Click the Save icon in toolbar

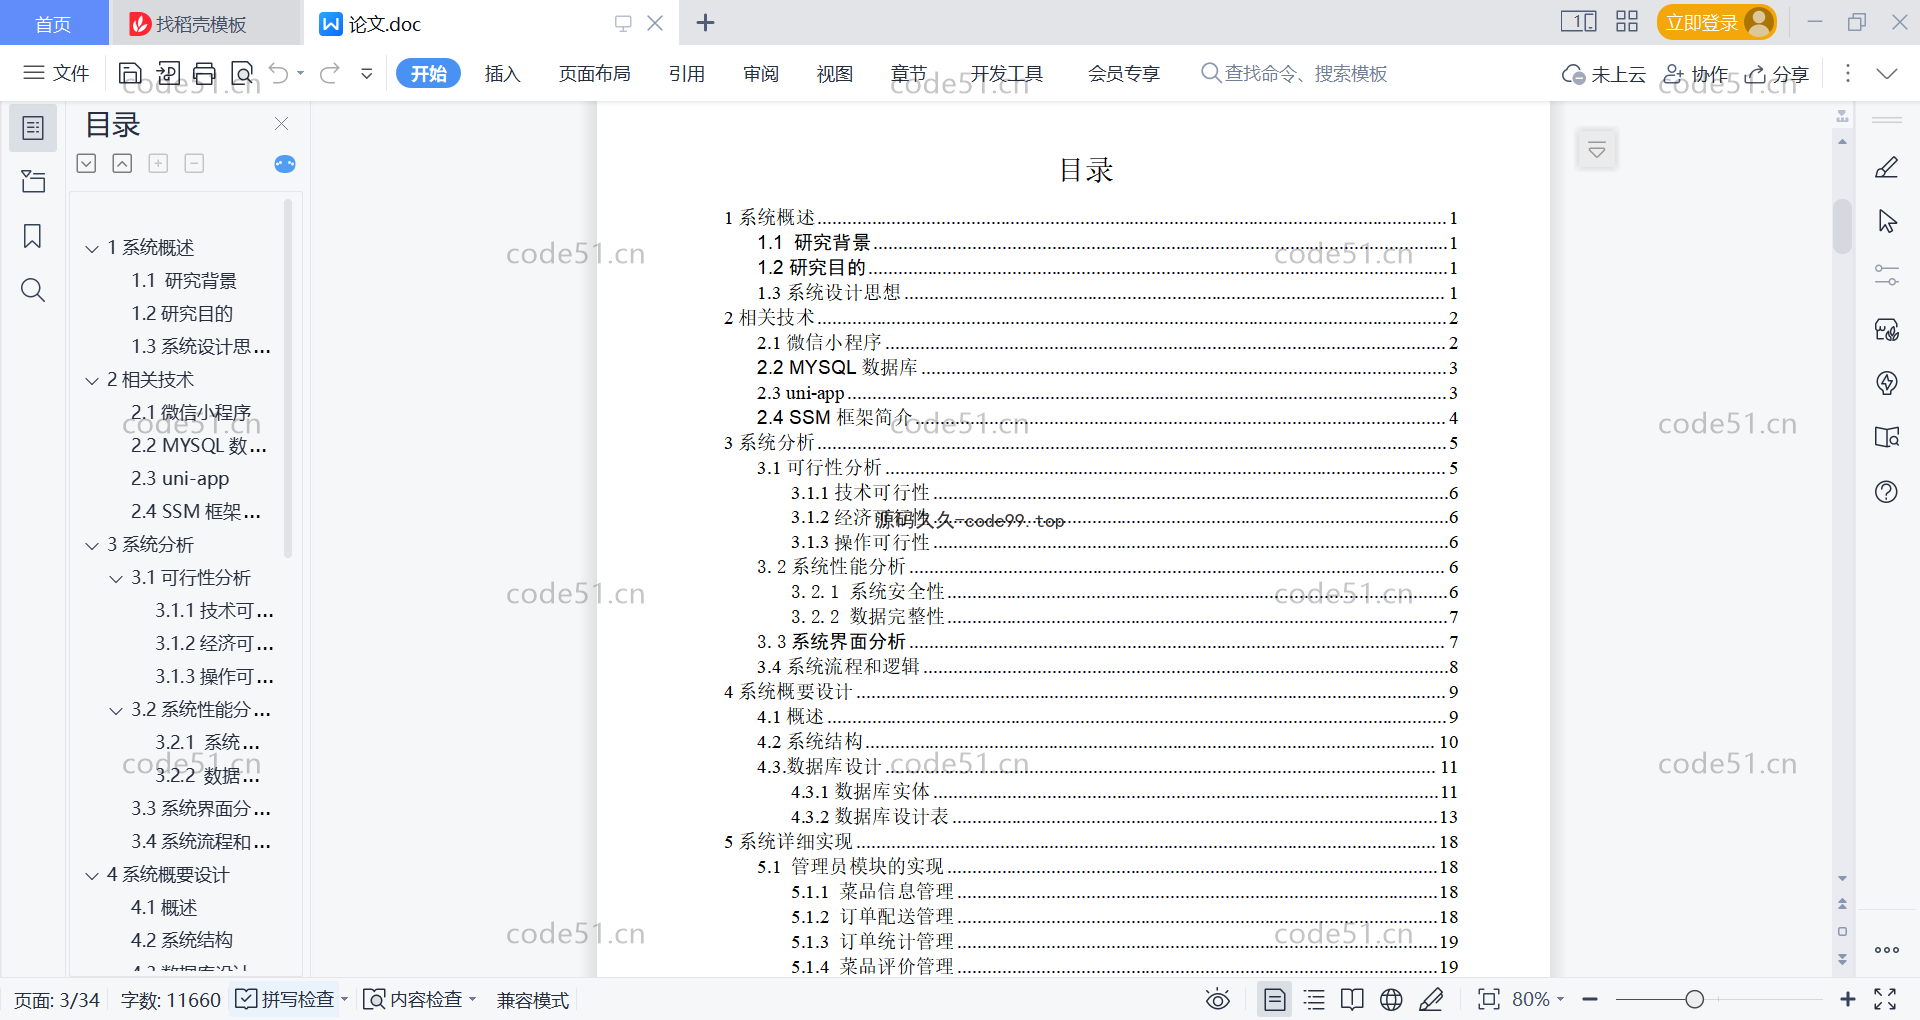(130, 73)
